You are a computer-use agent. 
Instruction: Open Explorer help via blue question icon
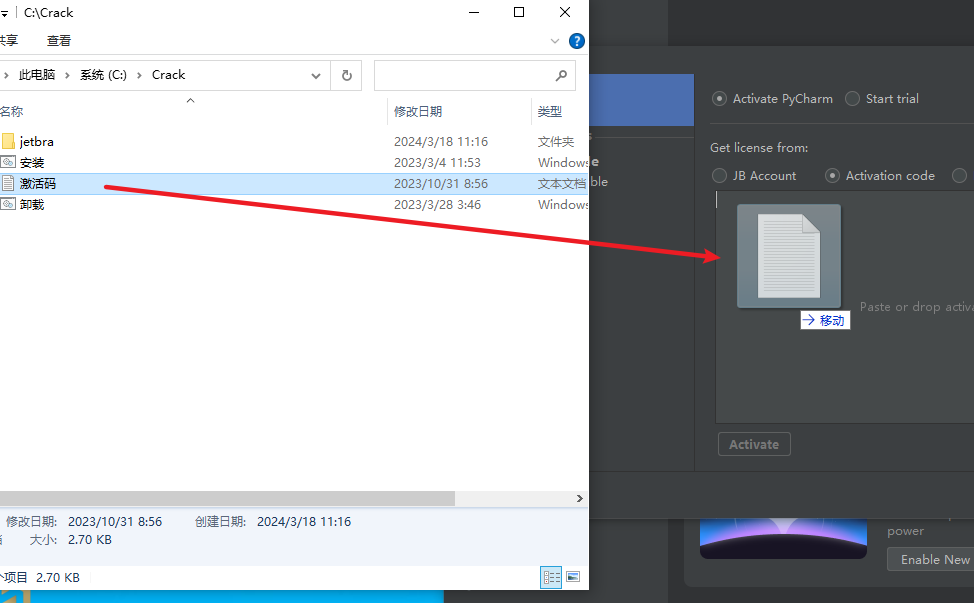pyautogui.click(x=576, y=41)
